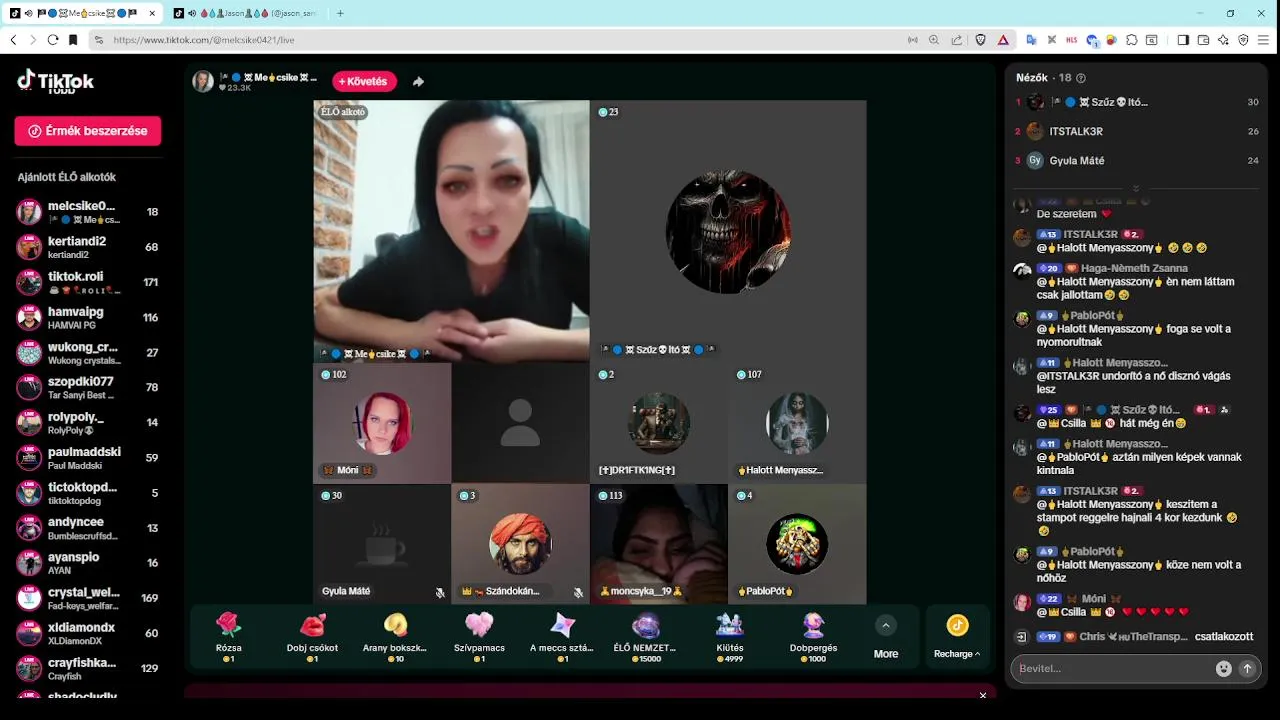Click chat user Haga-Németh Zsanna
Image resolution: width=1280 pixels, height=720 pixels.
(x=1134, y=268)
